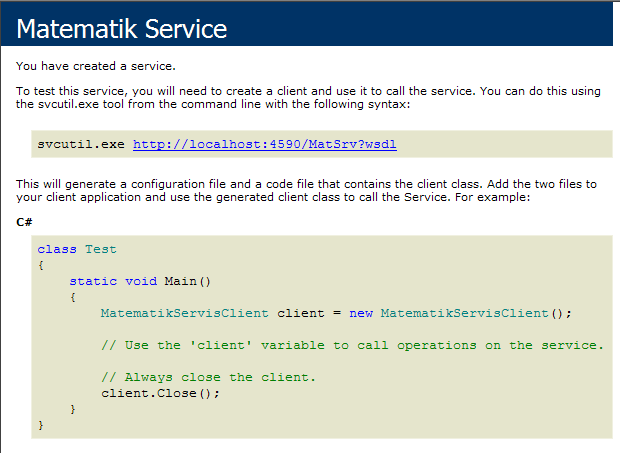
Task: Click the 'client' variable name in the declaration
Action: (301, 313)
